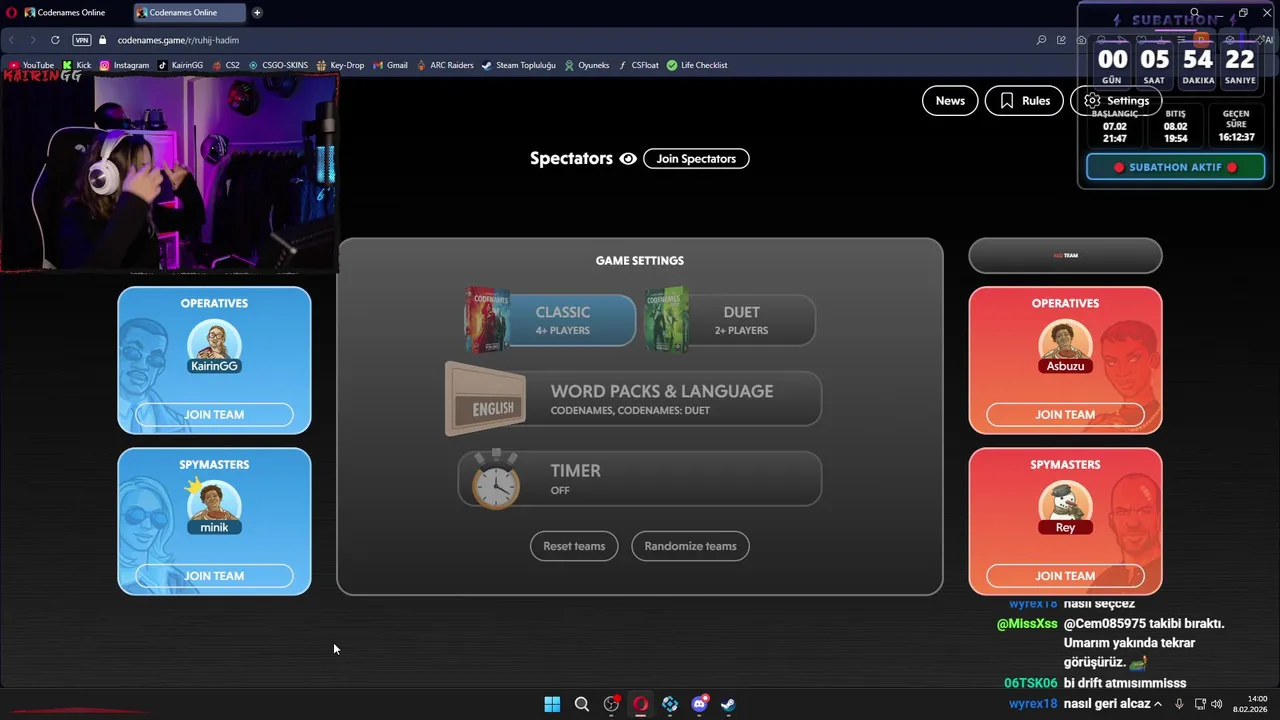
Task: Open Word Packs & Language settings
Action: 634,399
